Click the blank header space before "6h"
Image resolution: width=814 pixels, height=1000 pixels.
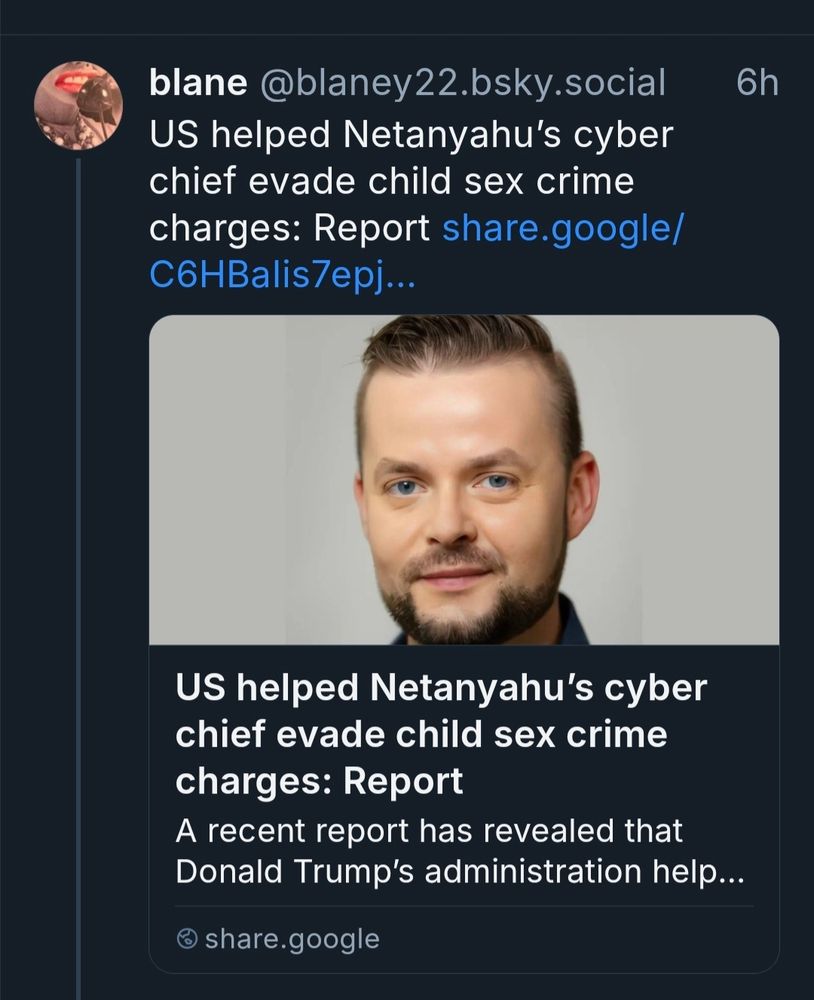(x=698, y=83)
